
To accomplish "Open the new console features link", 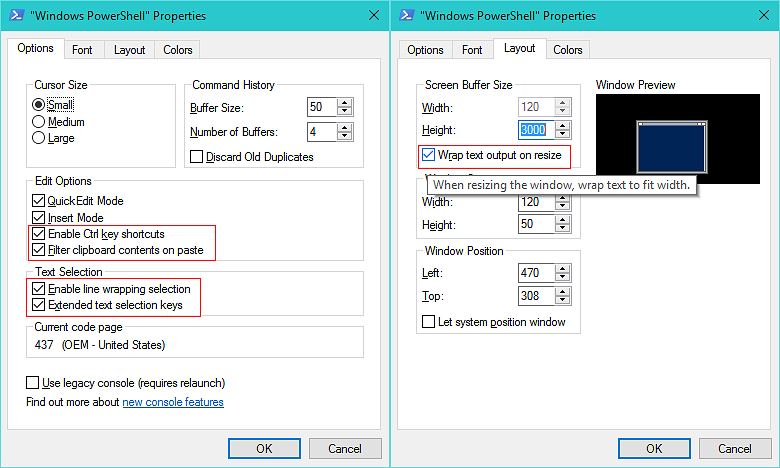I will [173, 402].
